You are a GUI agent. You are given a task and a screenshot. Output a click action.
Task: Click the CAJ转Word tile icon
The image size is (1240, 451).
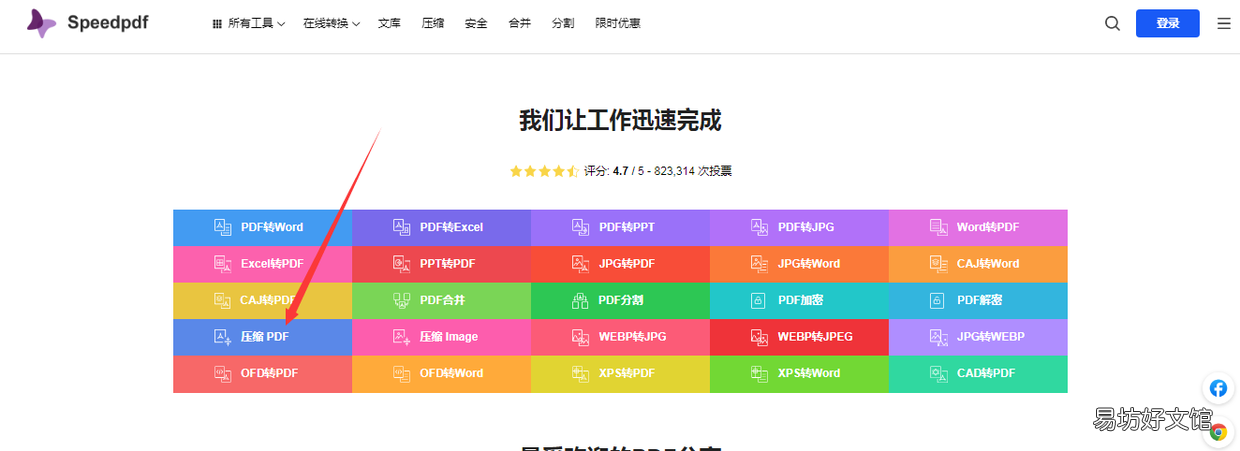pyautogui.click(x=938, y=264)
